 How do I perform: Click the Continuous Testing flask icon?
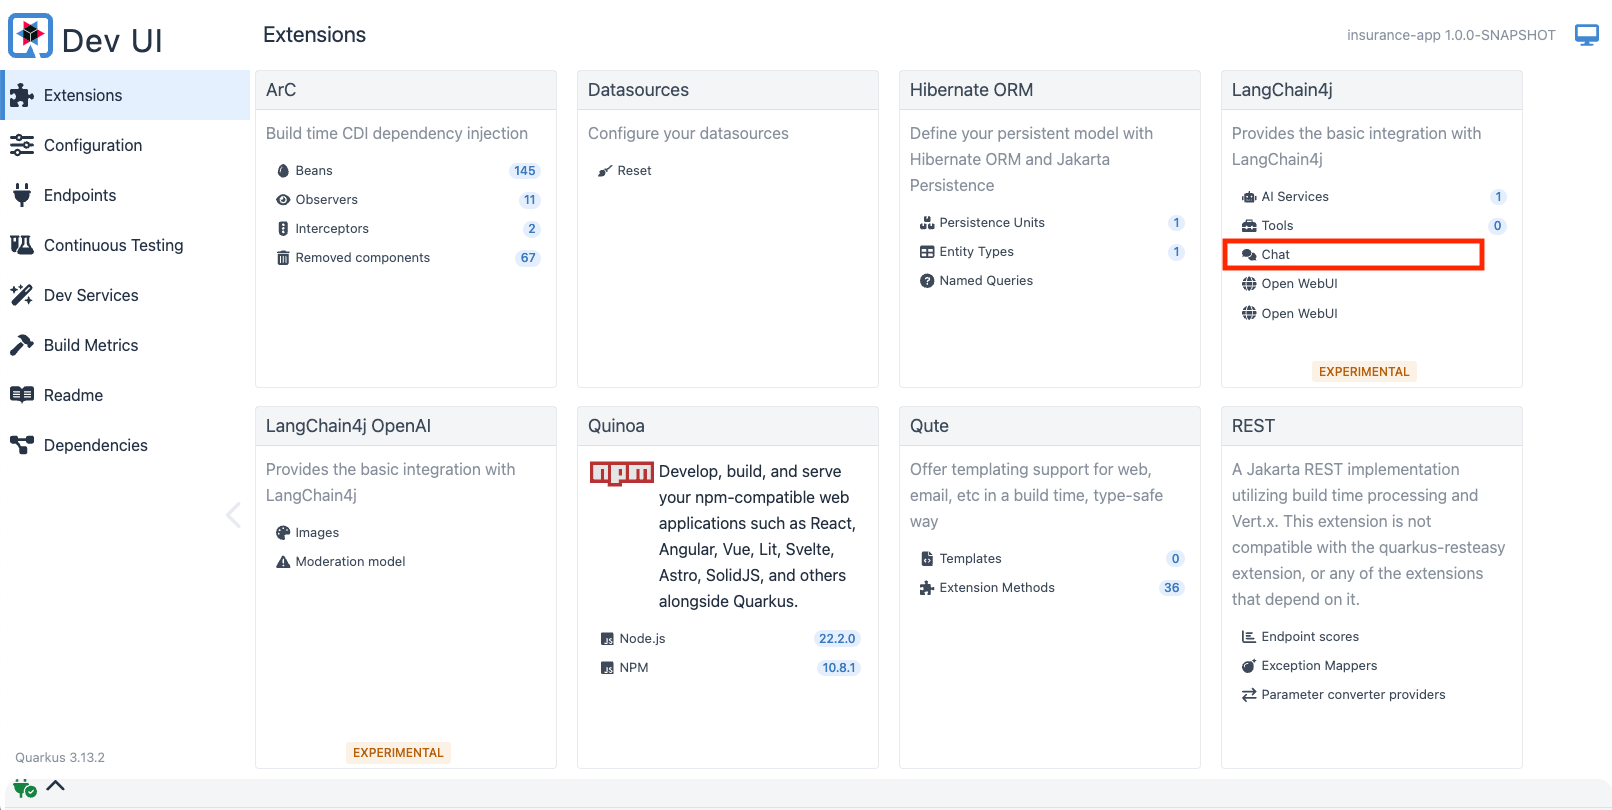click(x=22, y=245)
